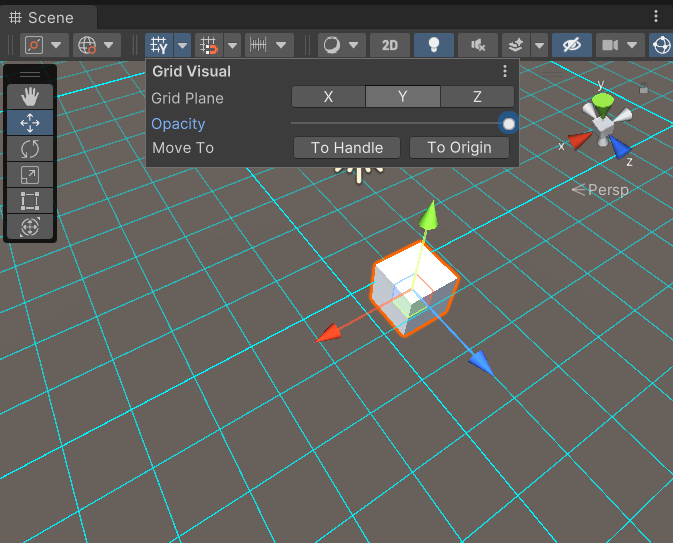
Task: Click the To Handle button
Action: tap(347, 148)
